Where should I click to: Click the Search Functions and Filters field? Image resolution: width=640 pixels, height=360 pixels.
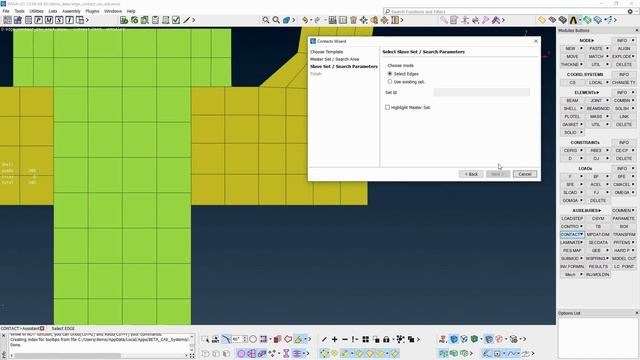pos(504,11)
